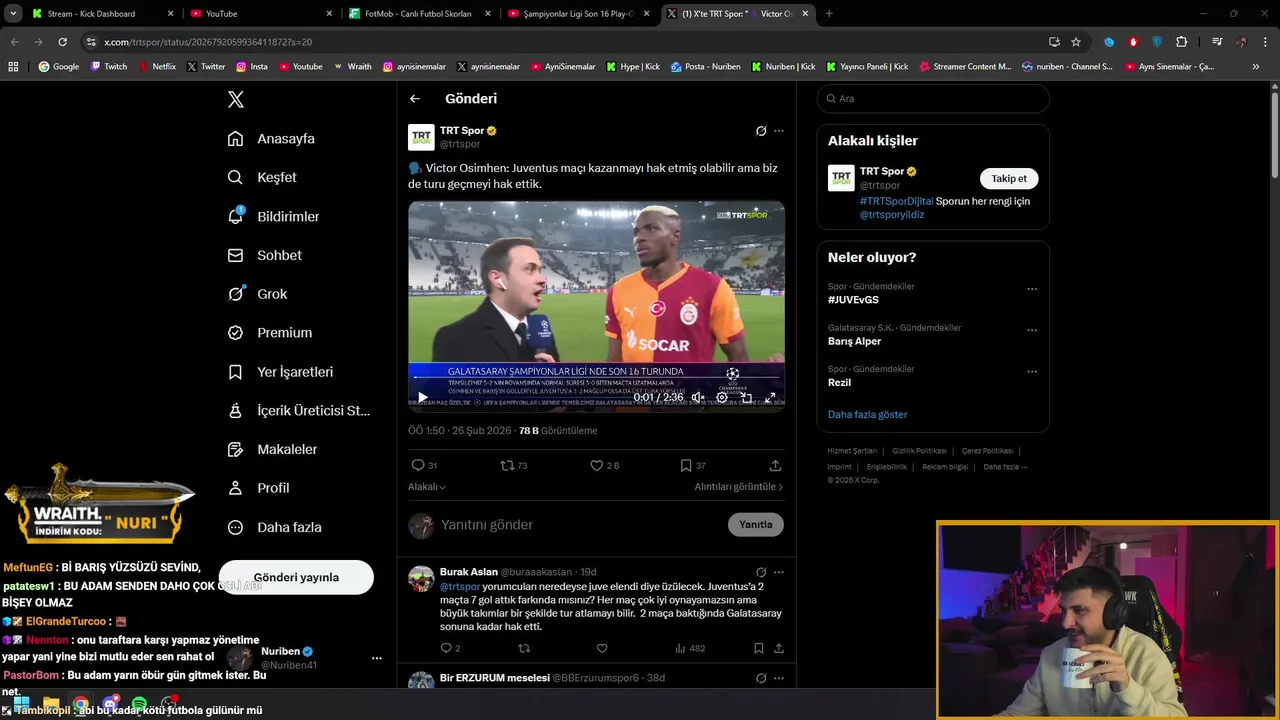Viewport: 1280px width, 720px height.
Task: Open Keşfet from the sidebar
Action: [262, 177]
